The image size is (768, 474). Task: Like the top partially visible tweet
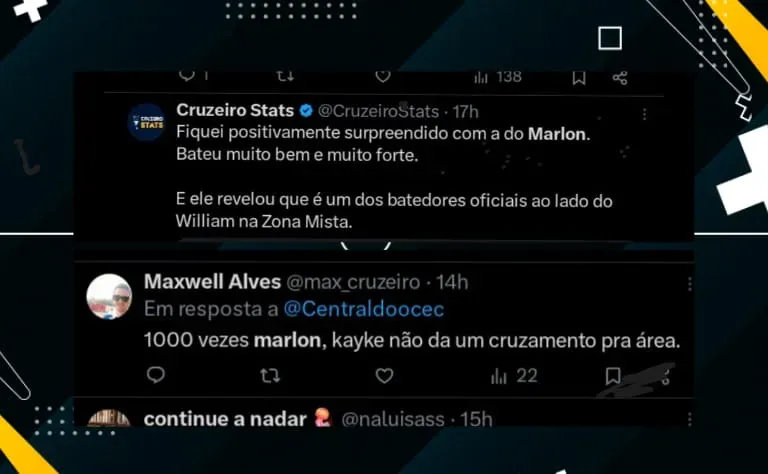click(x=383, y=76)
